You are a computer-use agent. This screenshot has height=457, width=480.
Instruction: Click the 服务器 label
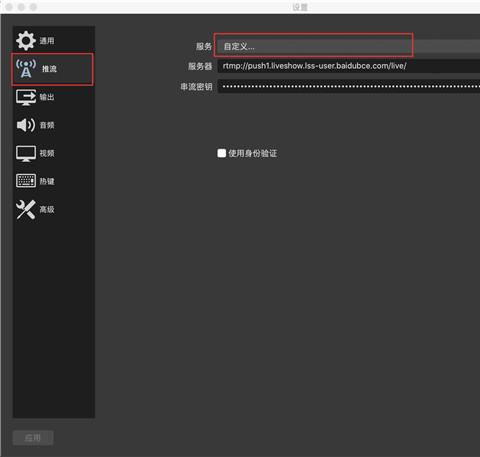pos(200,66)
